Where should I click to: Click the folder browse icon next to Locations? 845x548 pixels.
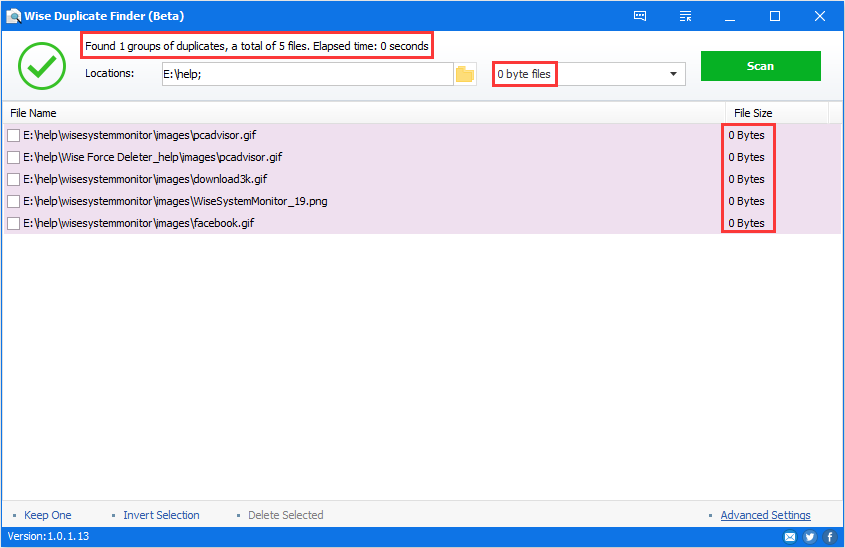pos(465,74)
